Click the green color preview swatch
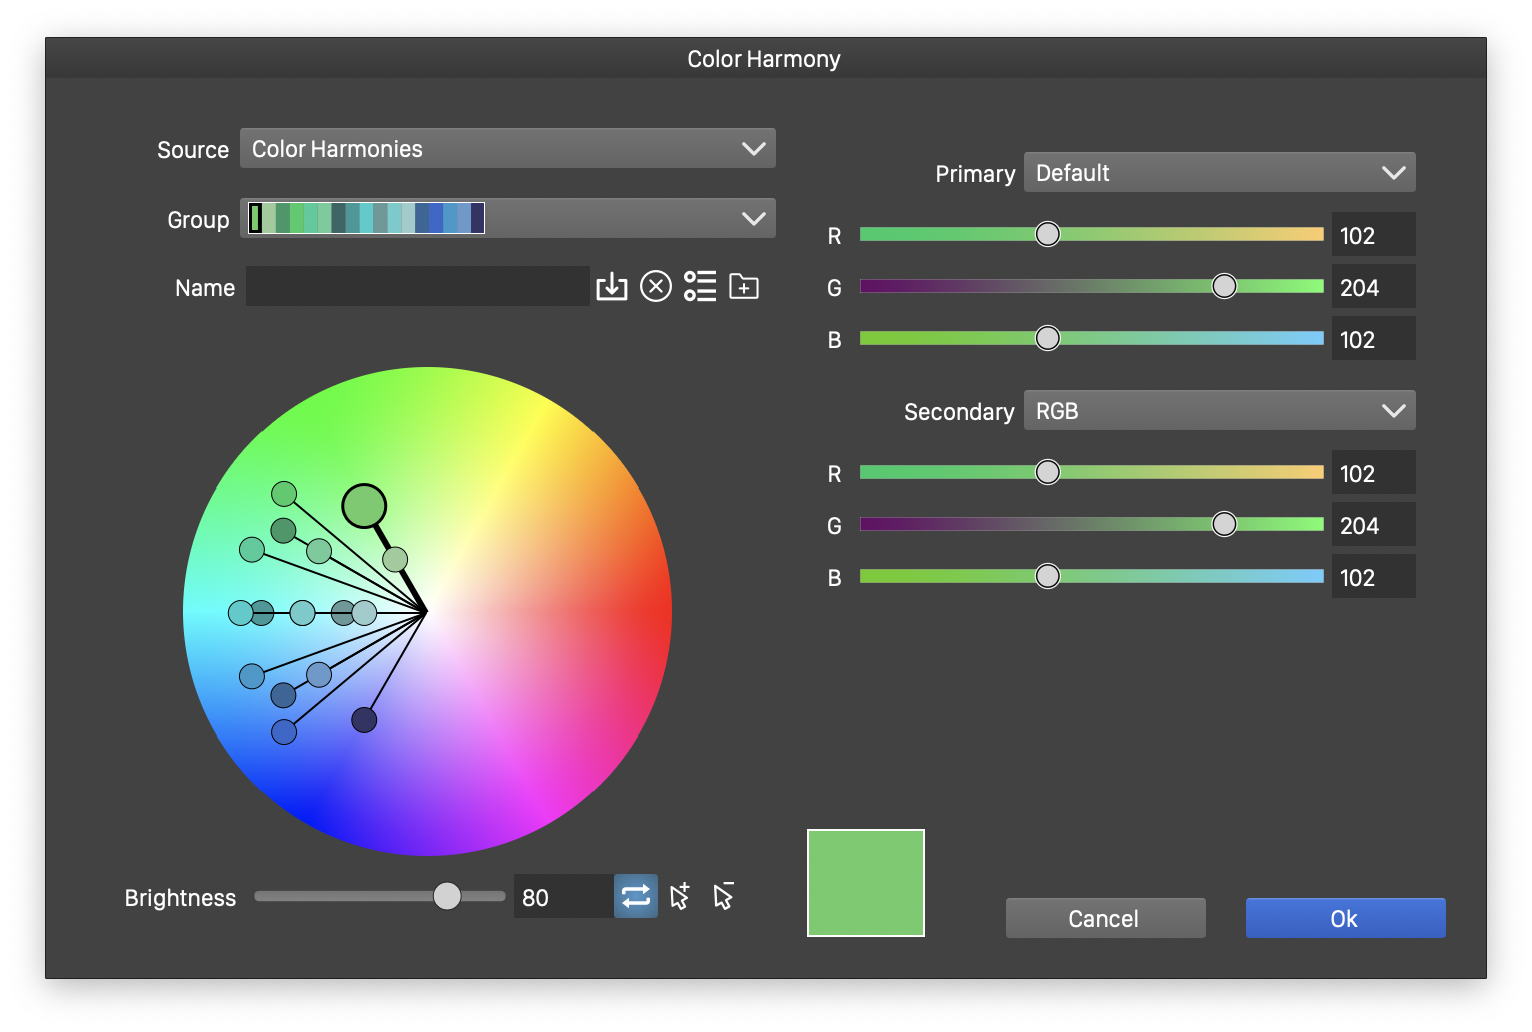 (866, 883)
